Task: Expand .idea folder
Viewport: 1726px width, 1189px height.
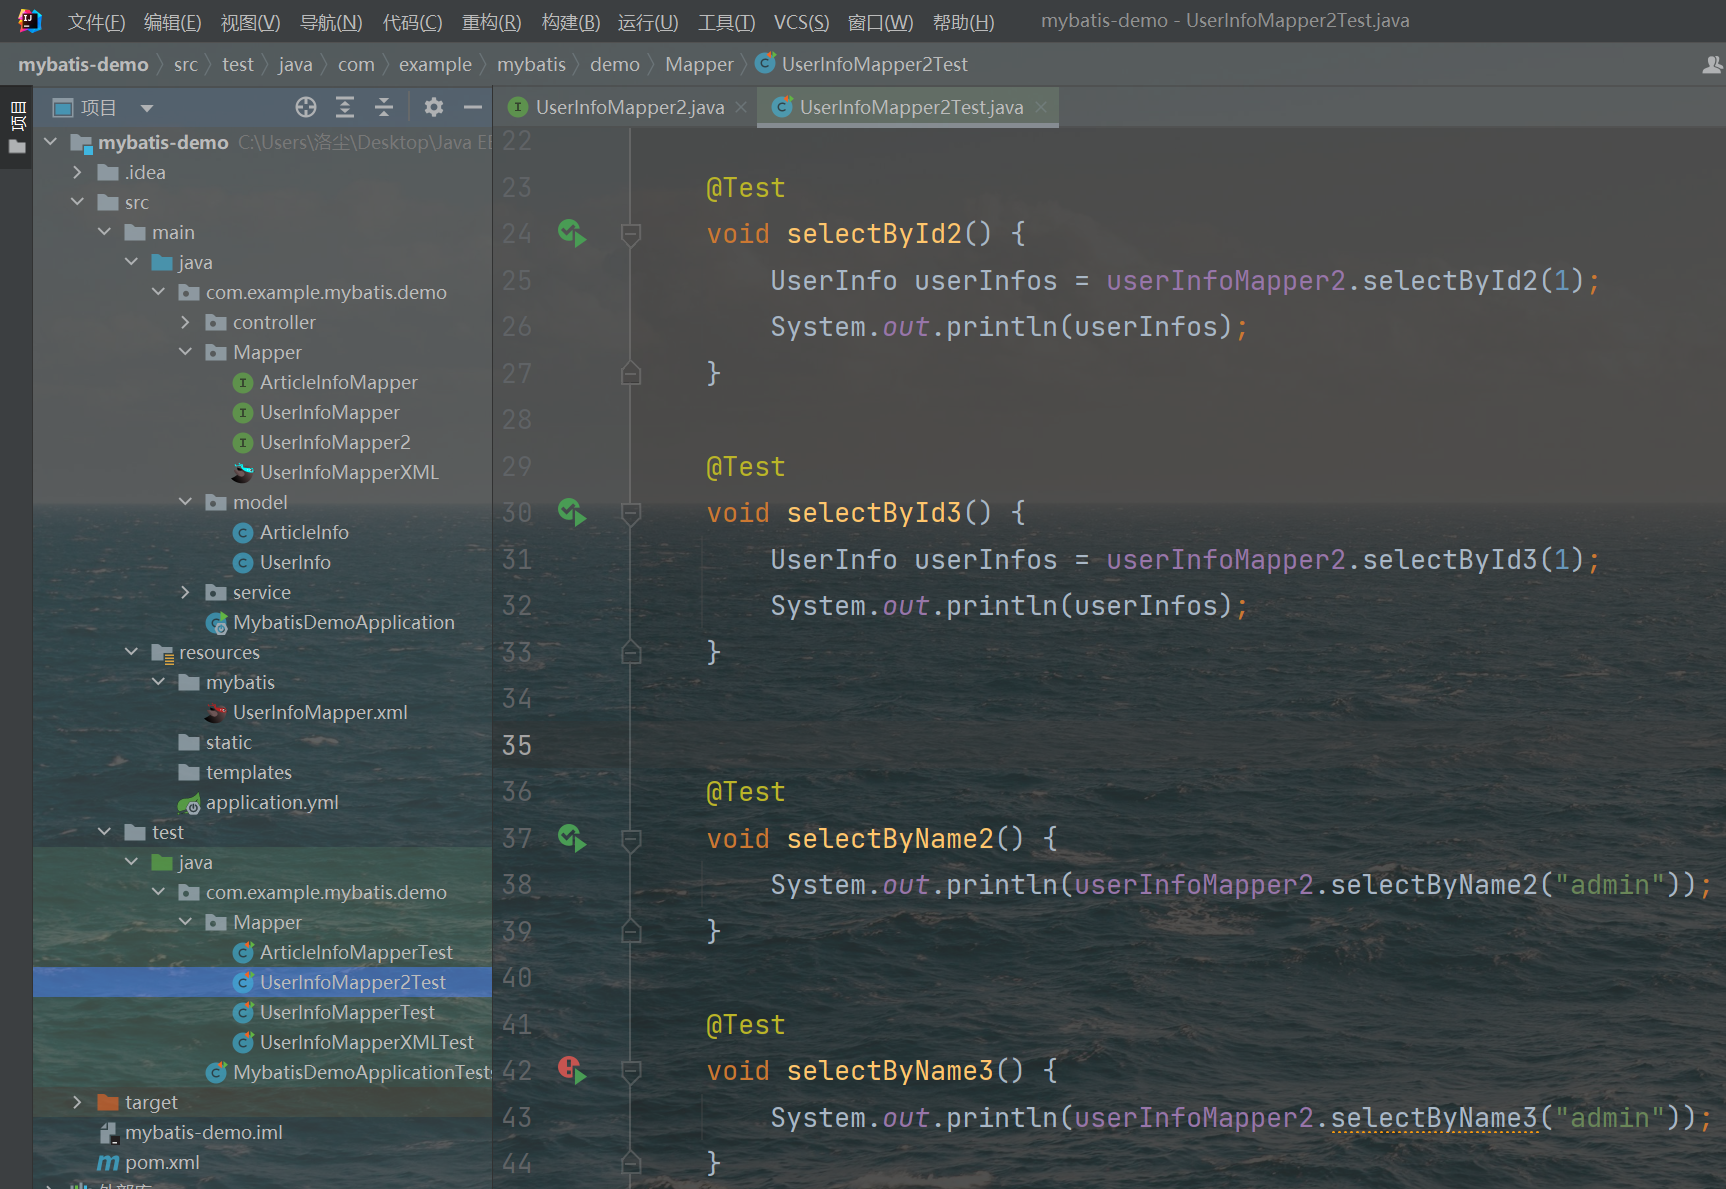Action: [x=77, y=172]
